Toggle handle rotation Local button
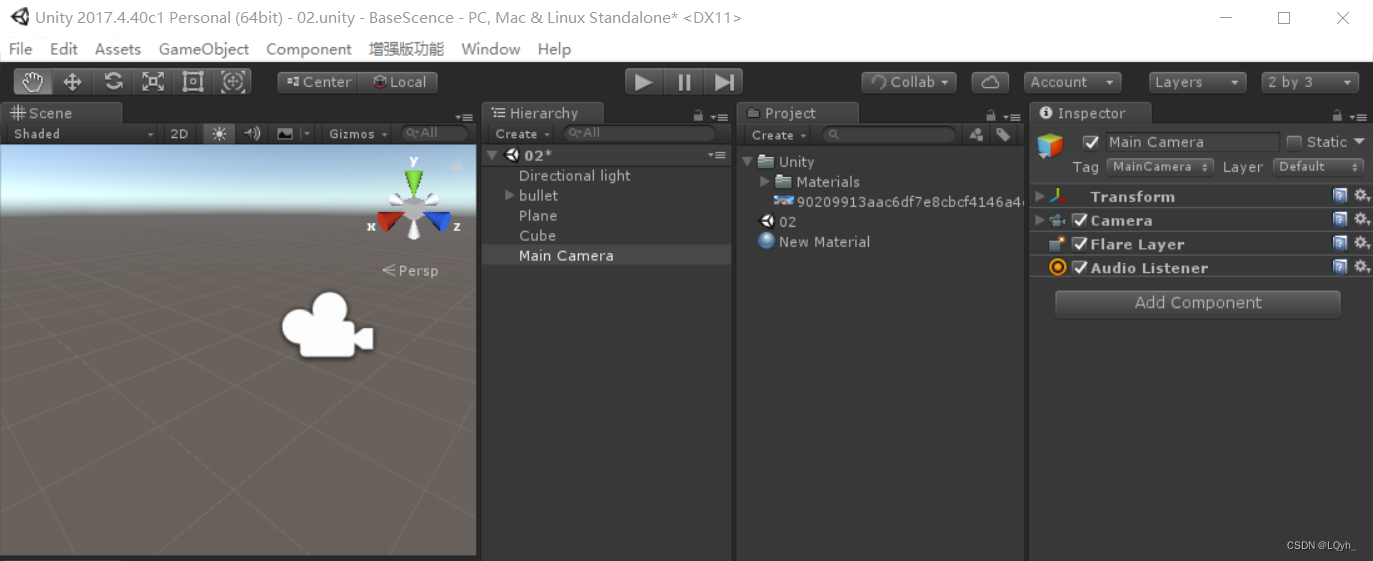The image size is (1373, 561). [399, 82]
